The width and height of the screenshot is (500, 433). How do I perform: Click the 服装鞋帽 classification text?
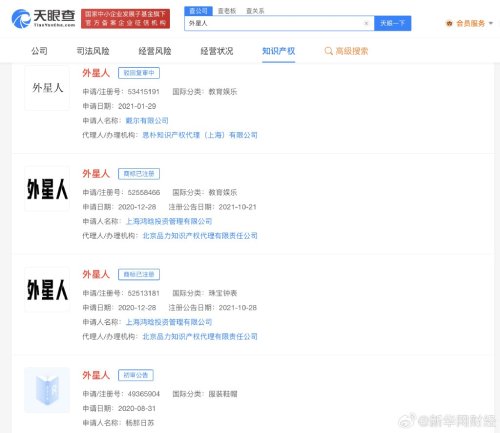(223, 394)
